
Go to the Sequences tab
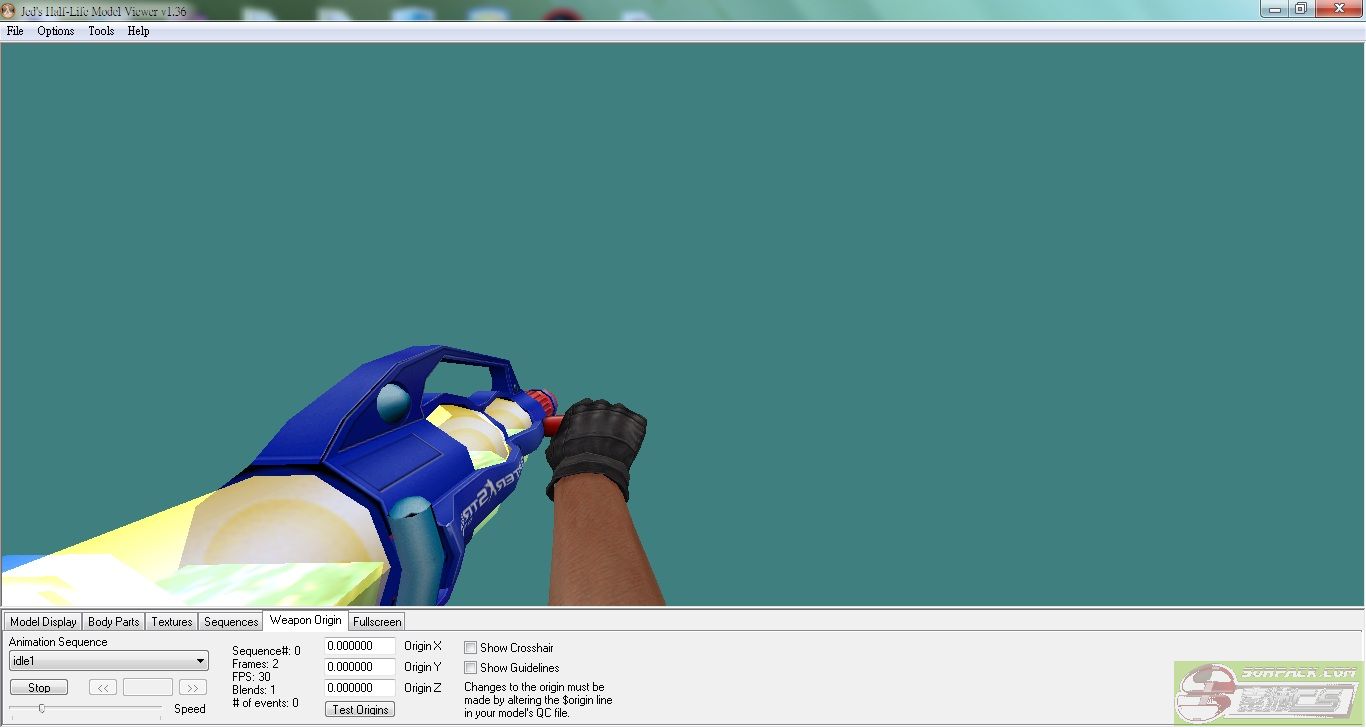coord(231,622)
